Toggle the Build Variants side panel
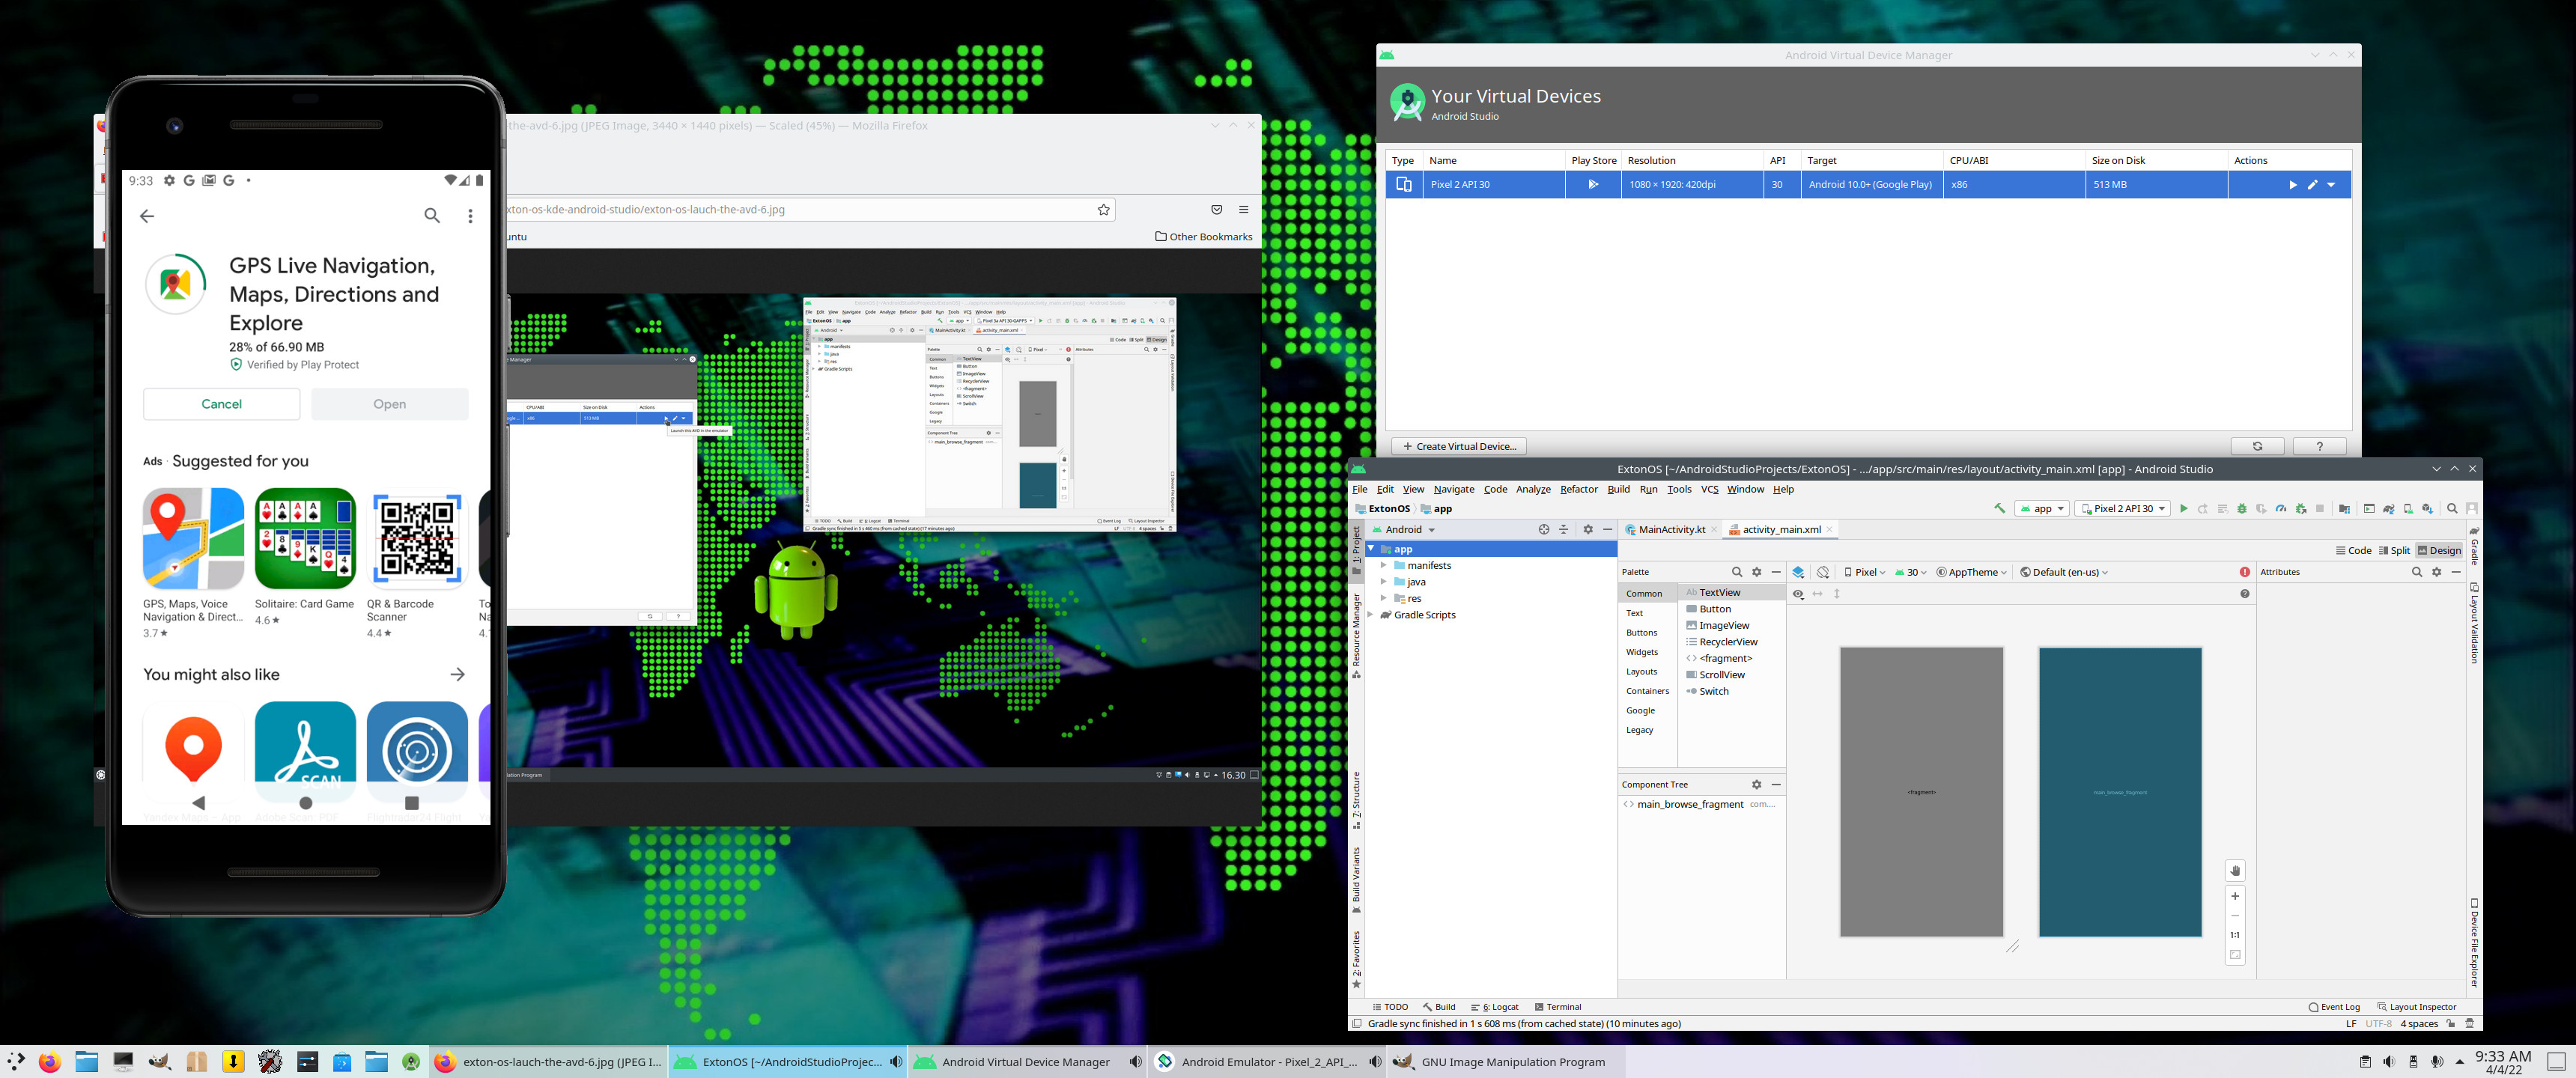 point(1357,881)
